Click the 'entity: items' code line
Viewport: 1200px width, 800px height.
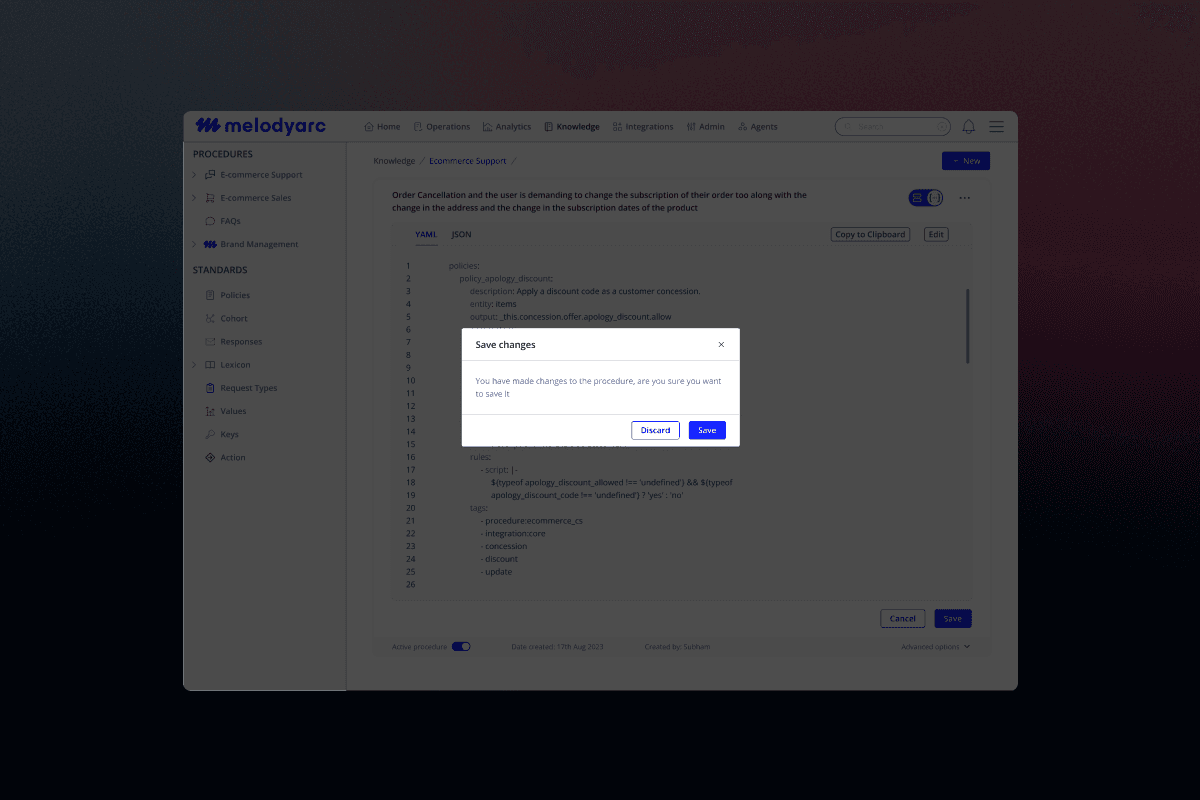(x=493, y=304)
